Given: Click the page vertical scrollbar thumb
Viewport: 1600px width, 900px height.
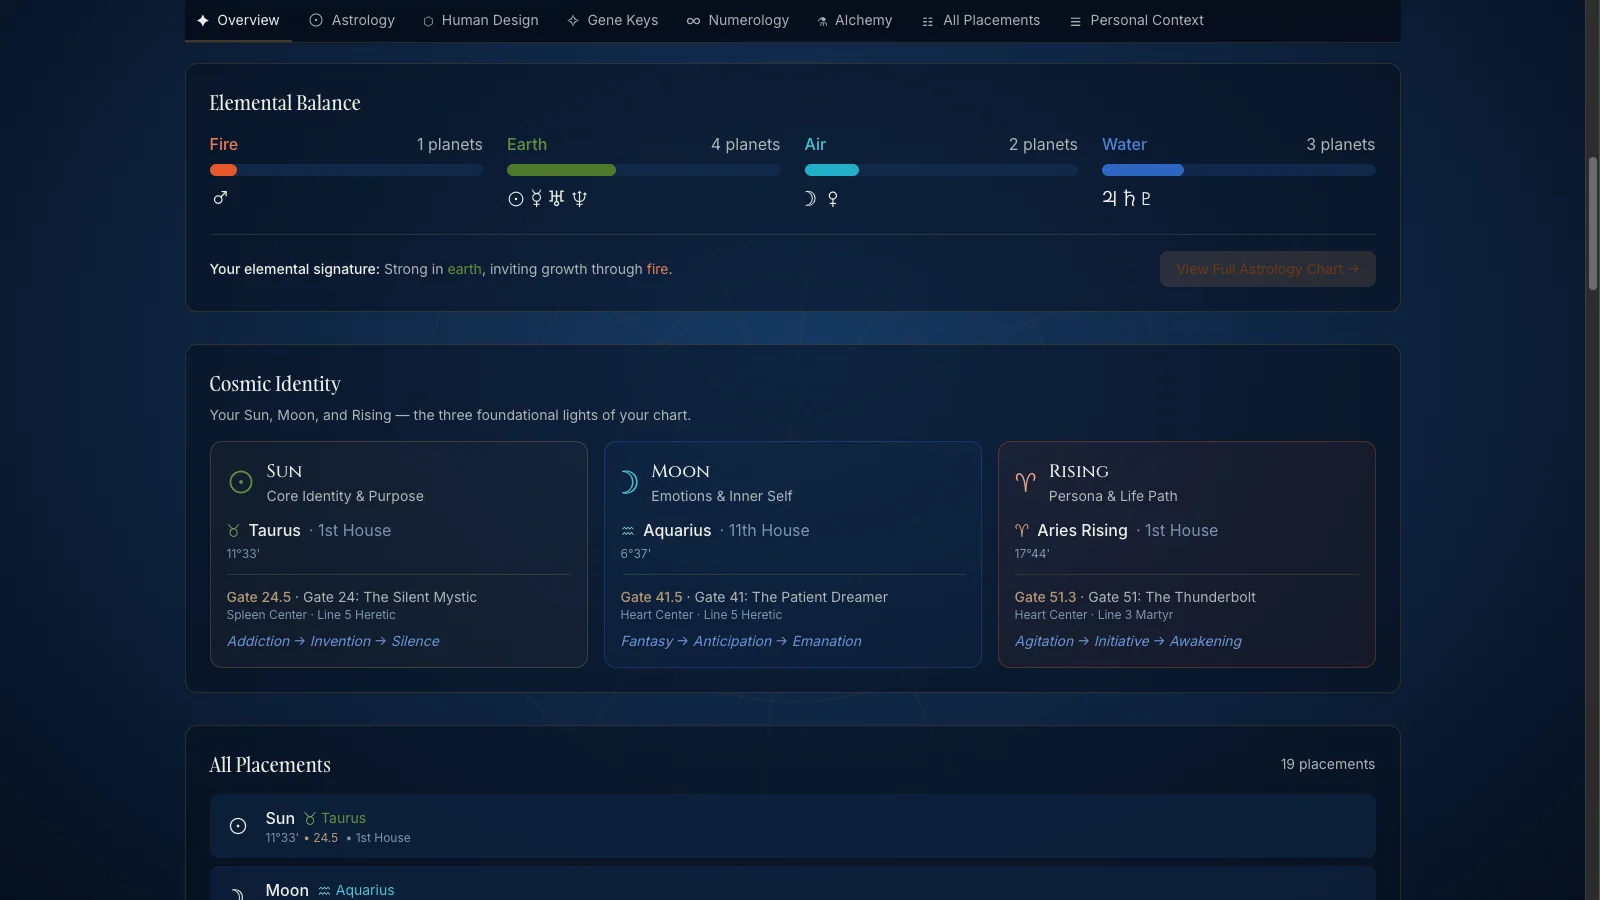Looking at the screenshot, I should pyautogui.click(x=1593, y=223).
